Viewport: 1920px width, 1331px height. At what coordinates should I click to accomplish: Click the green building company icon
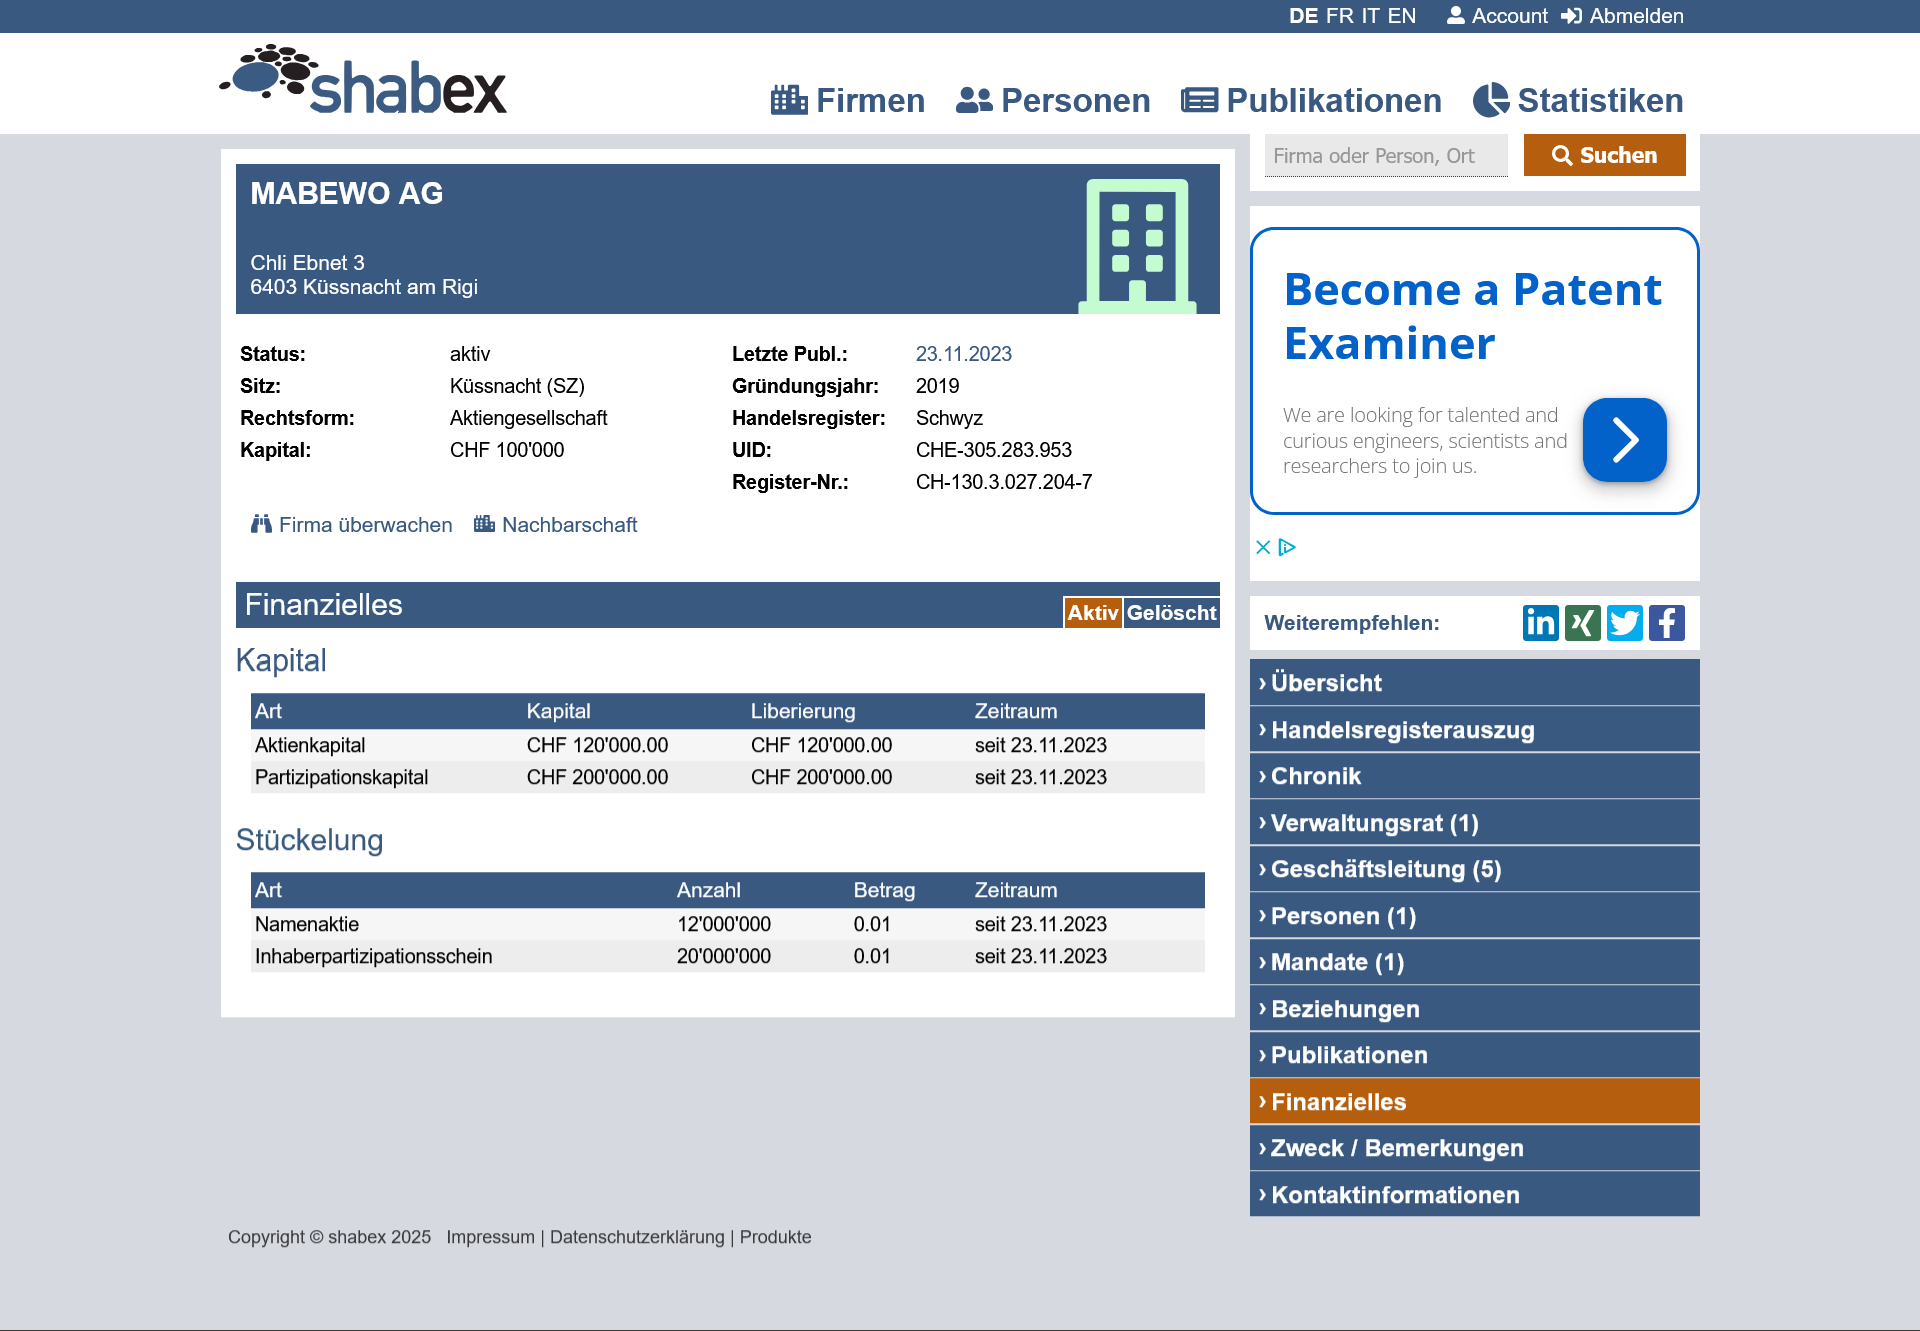tap(1137, 245)
